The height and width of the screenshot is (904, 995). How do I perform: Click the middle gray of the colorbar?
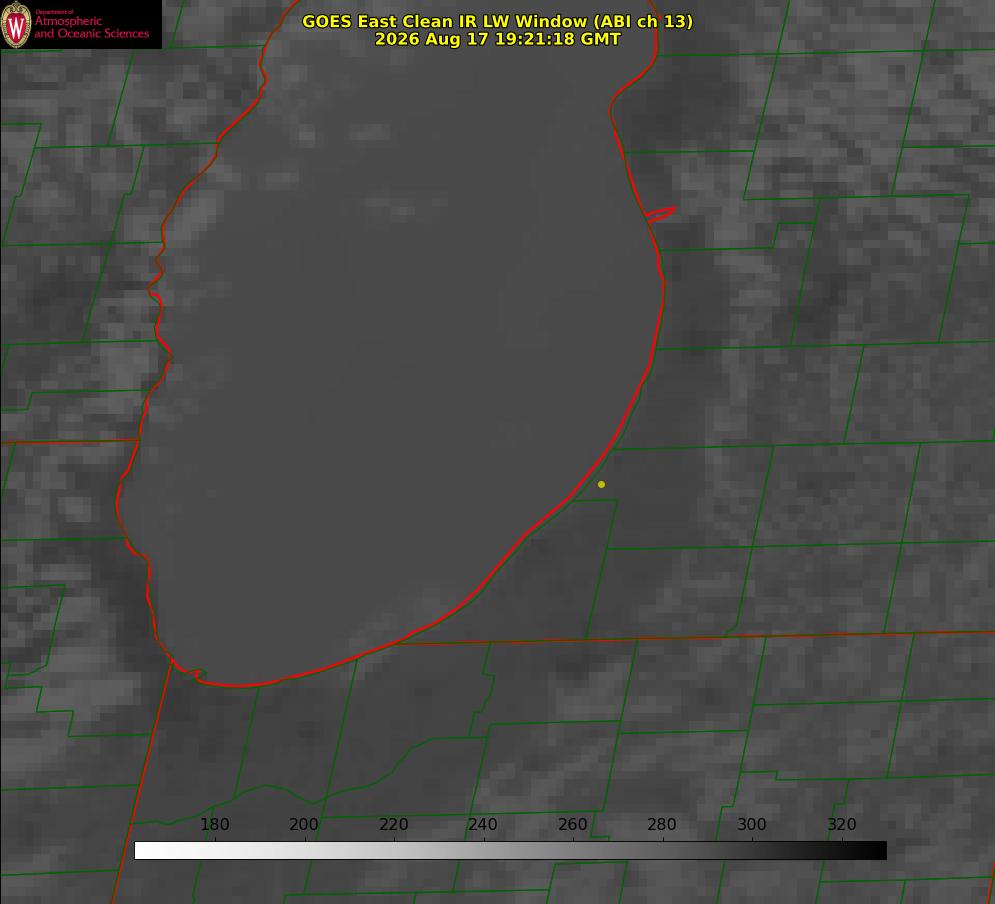(510, 851)
